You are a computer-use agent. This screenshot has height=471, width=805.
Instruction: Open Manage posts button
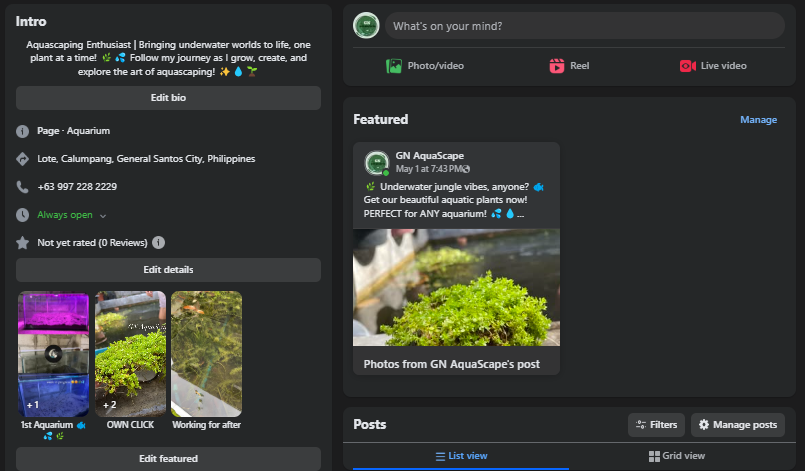click(x=738, y=425)
